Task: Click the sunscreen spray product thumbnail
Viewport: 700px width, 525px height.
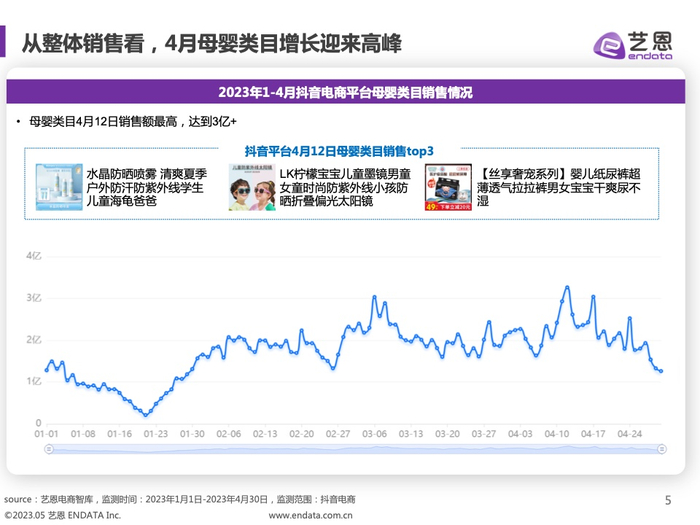Action: coord(59,187)
